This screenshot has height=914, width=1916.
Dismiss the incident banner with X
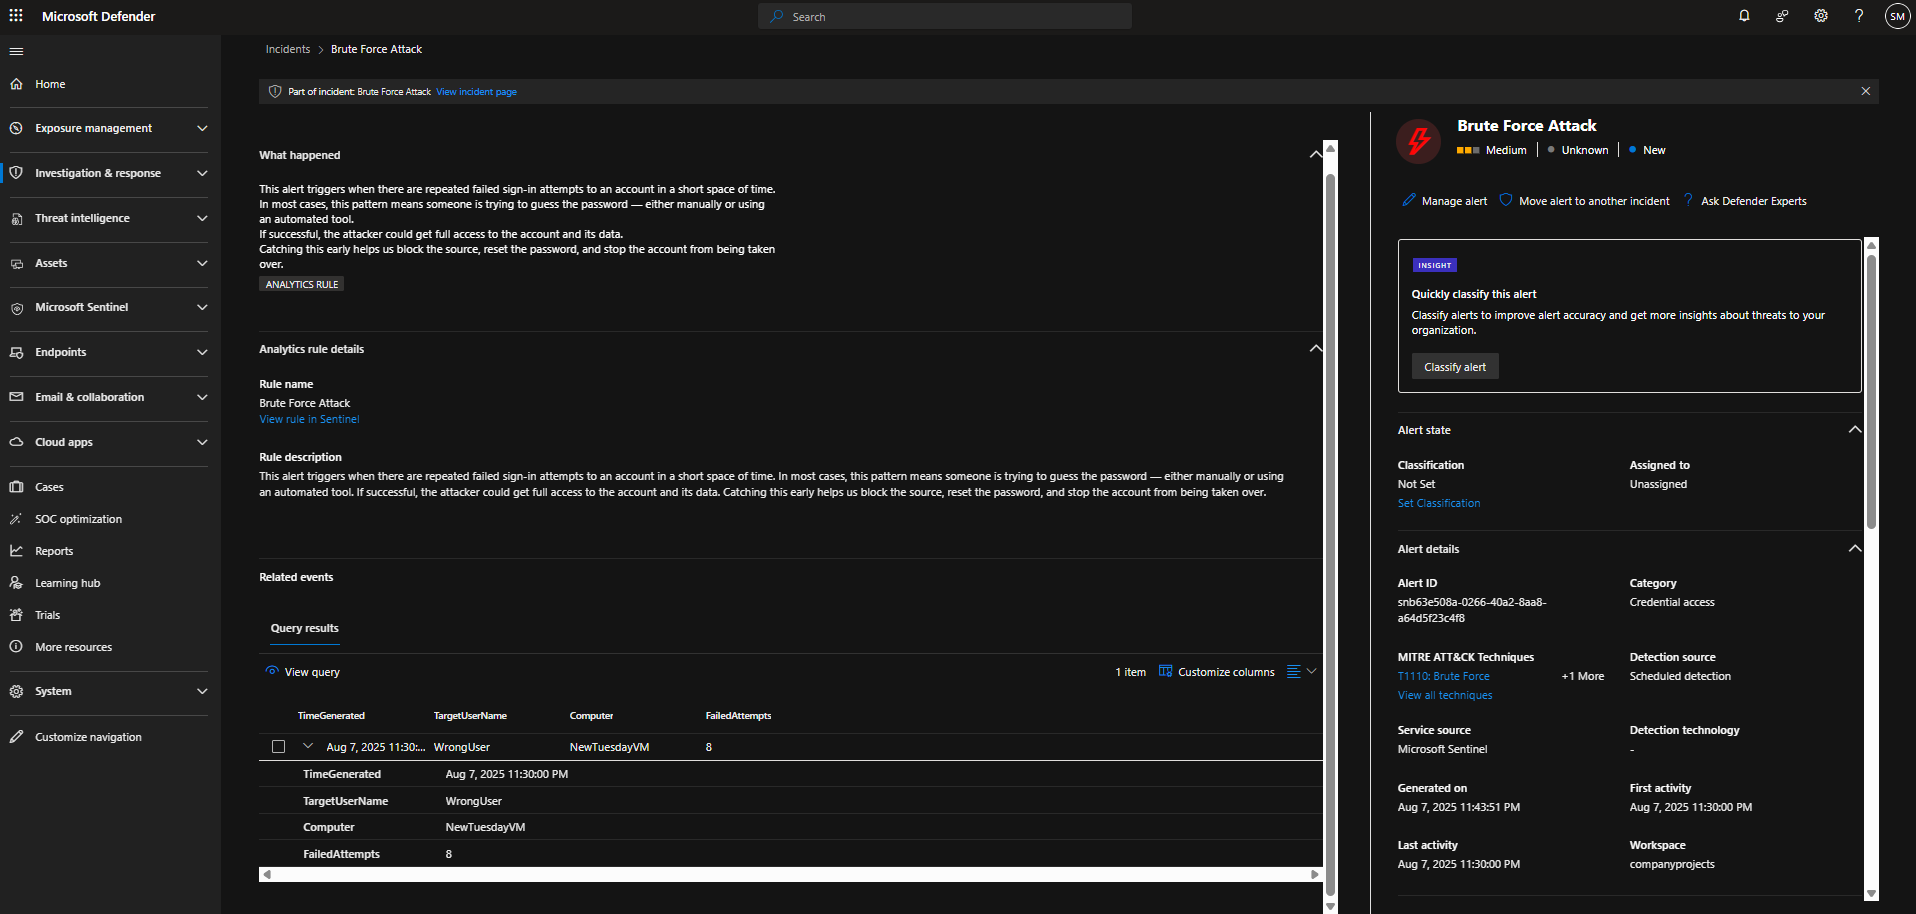(x=1866, y=91)
